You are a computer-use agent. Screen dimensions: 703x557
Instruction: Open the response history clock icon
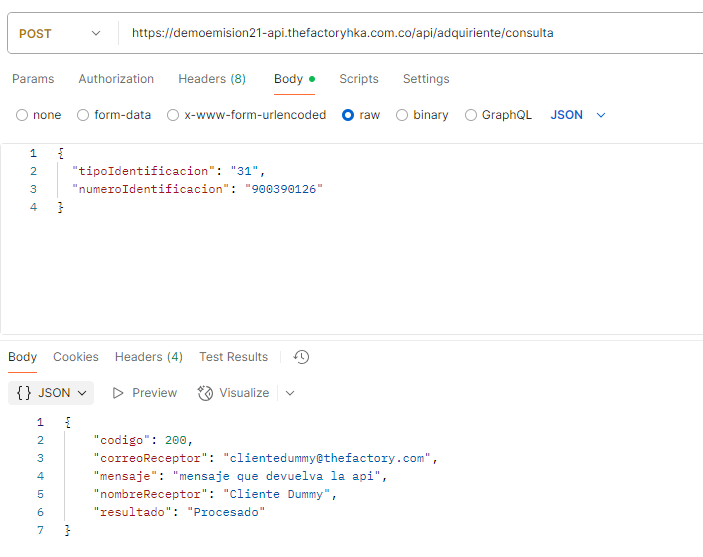[x=301, y=357]
